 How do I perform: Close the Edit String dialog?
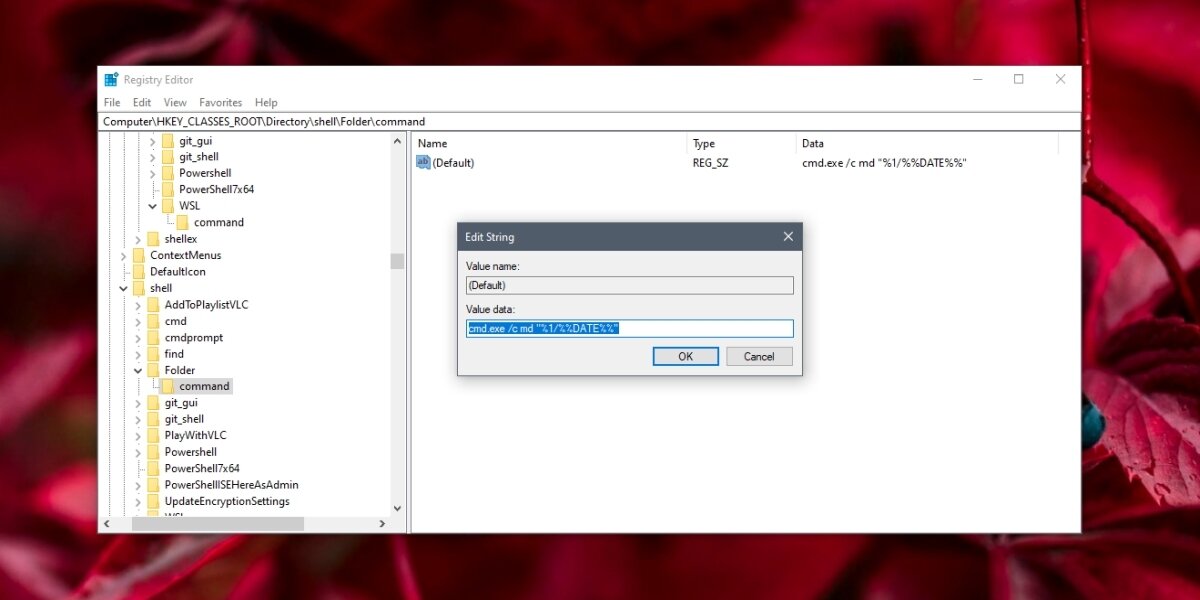pyautogui.click(x=788, y=237)
